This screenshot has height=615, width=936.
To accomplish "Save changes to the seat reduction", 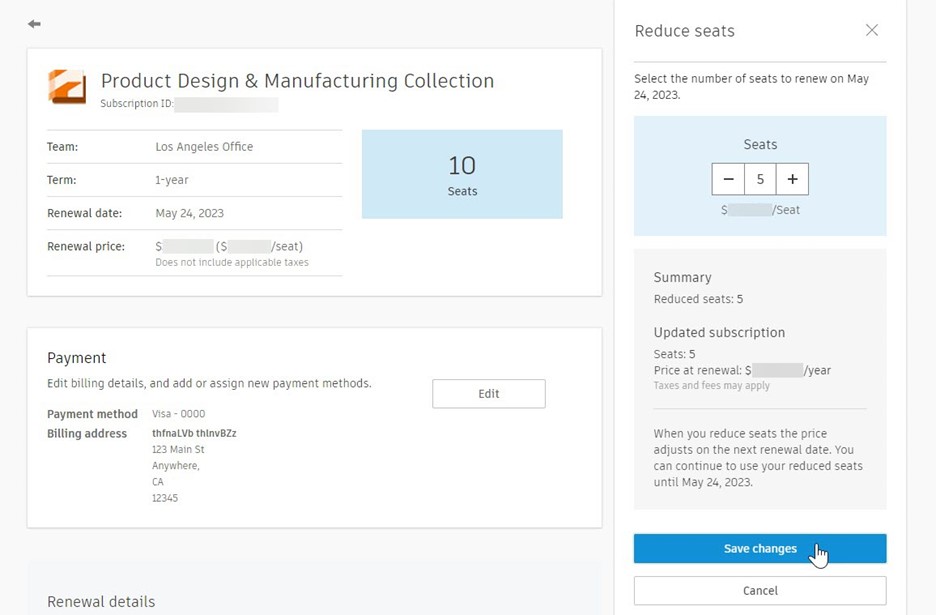I will (760, 549).
